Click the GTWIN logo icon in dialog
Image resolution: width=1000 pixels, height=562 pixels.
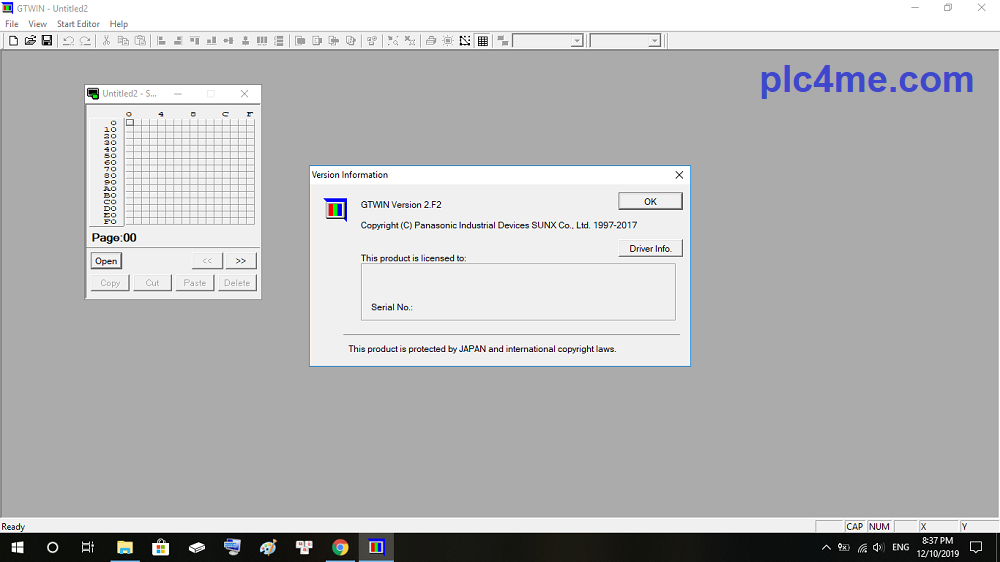click(335, 210)
